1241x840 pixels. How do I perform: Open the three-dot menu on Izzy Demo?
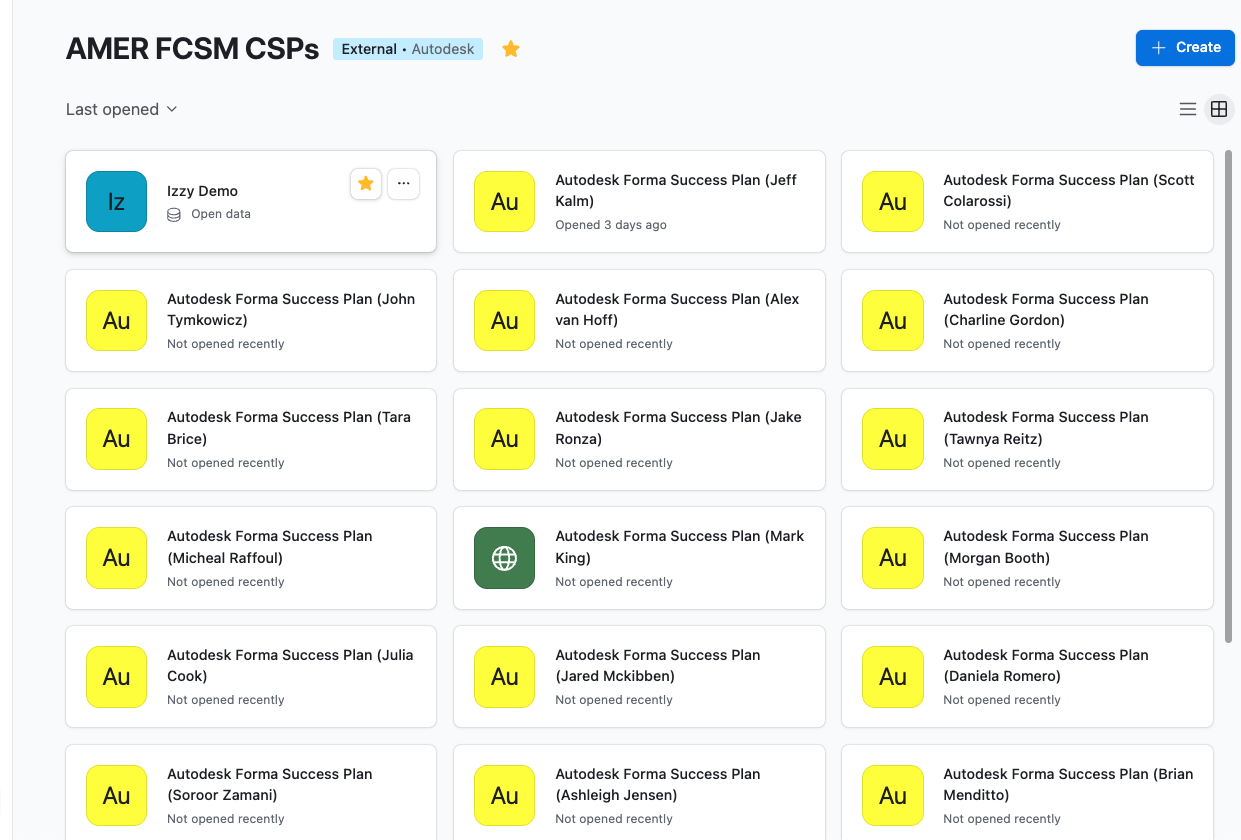click(404, 183)
